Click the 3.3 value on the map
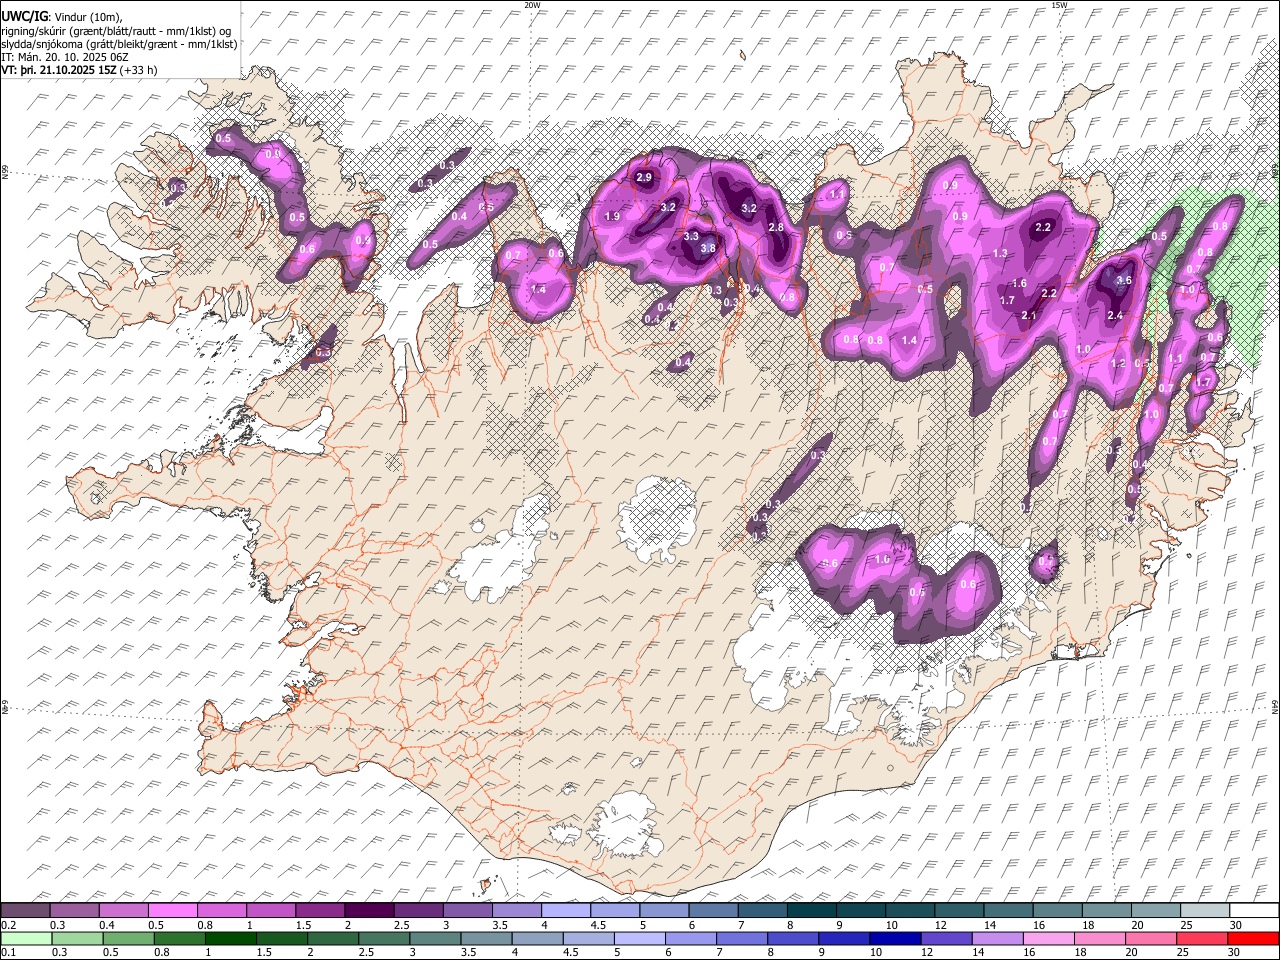The image size is (1280, 960). coord(691,236)
